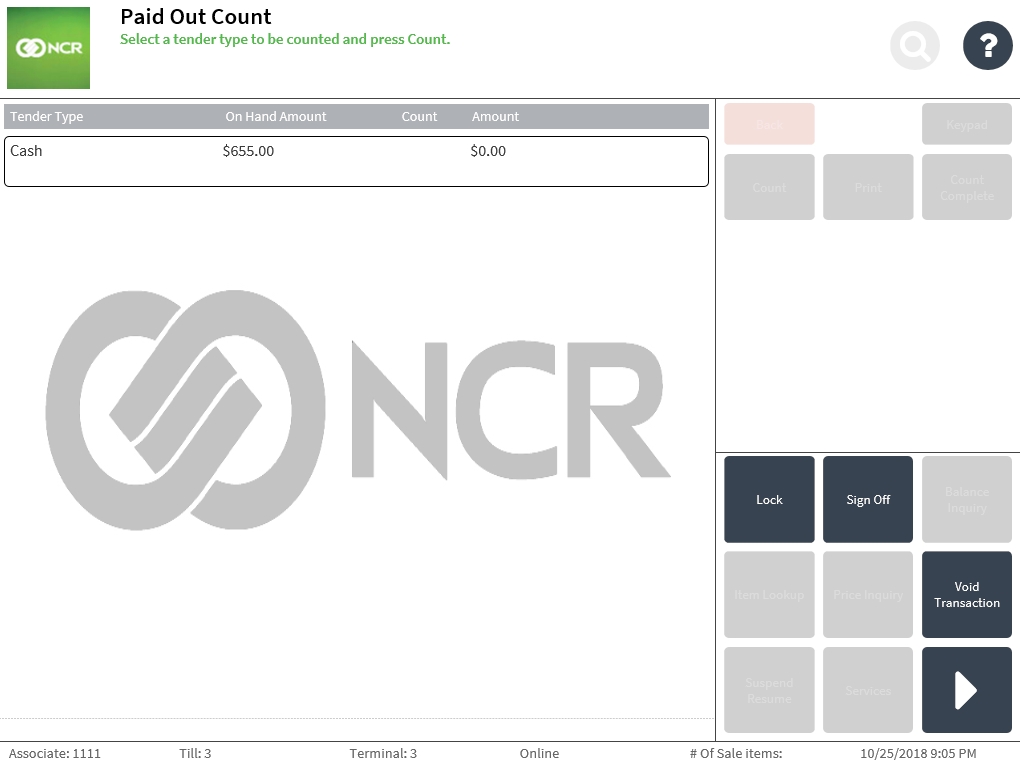Image resolution: width=1020 pixels, height=764 pixels.
Task: Open the Services button
Action: click(x=868, y=690)
